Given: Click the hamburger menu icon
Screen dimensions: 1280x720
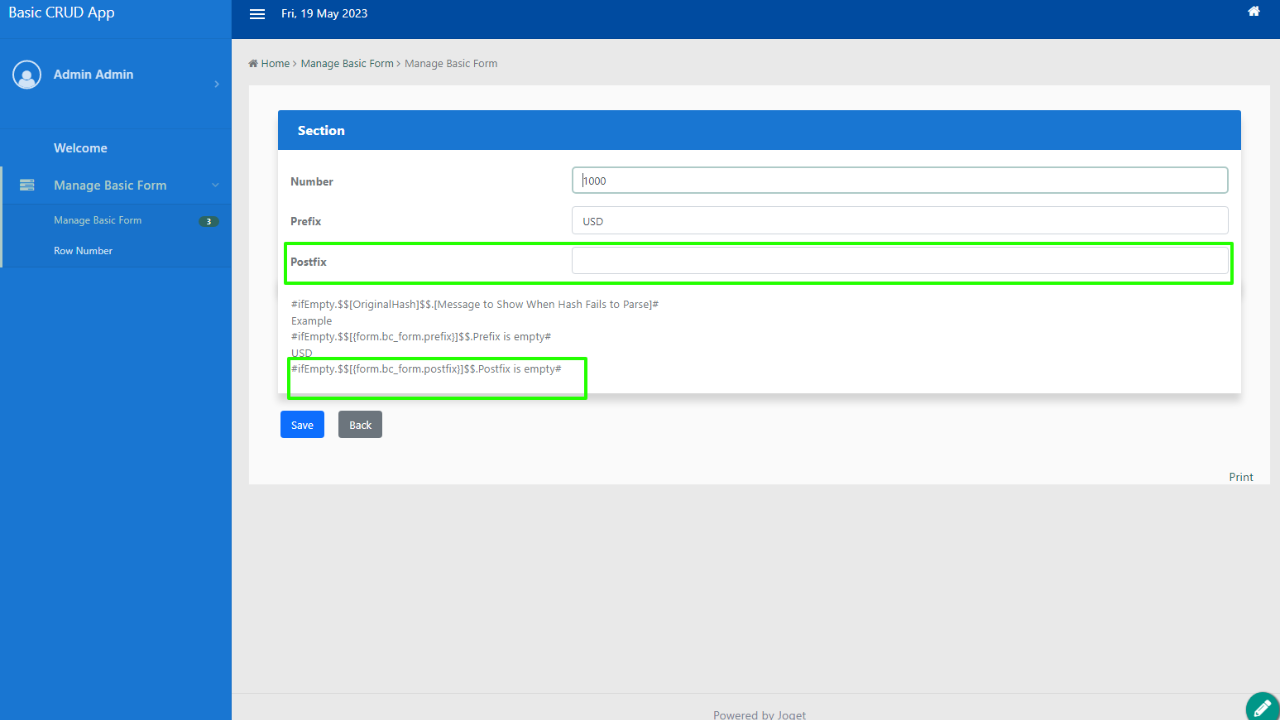Looking at the screenshot, I should [x=257, y=14].
